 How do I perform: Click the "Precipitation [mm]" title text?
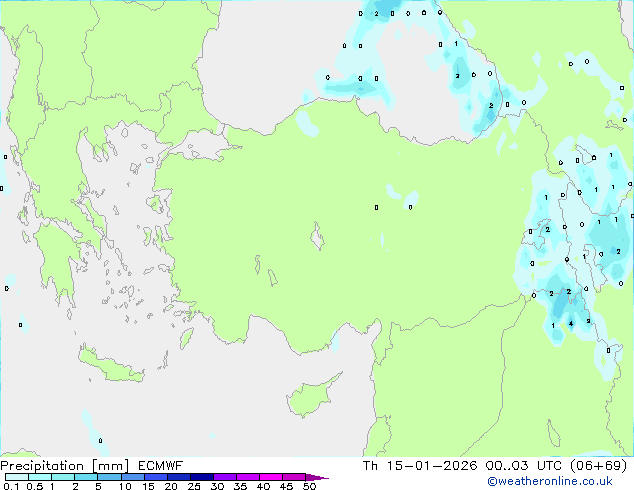[x=64, y=466]
